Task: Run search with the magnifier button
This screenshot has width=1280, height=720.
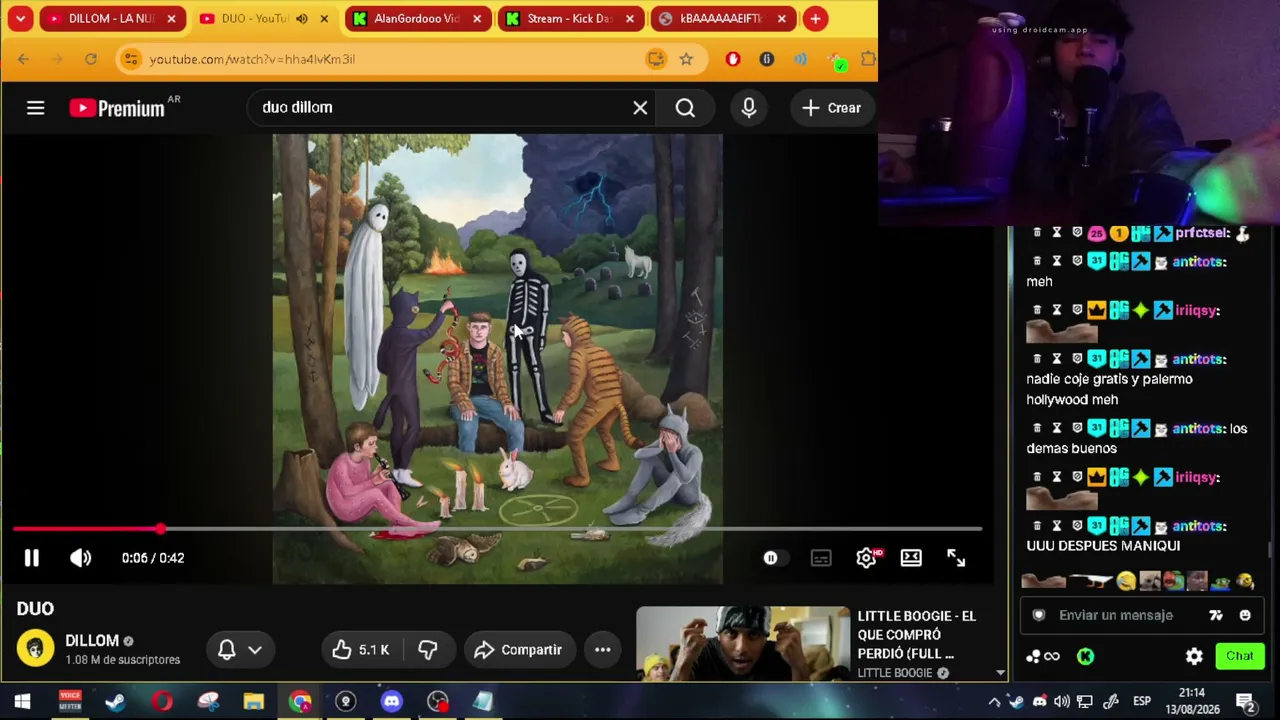Action: tap(685, 108)
